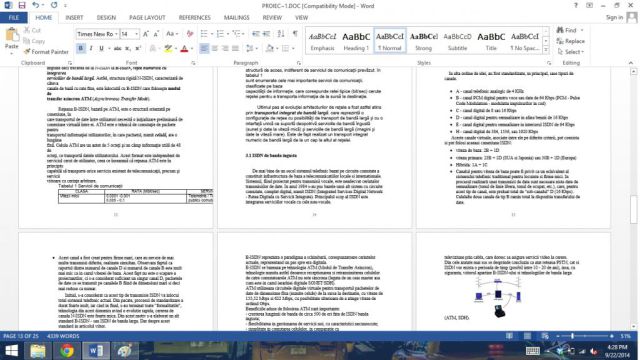Toggle Show paragraph marks pilcrow

click(x=295, y=34)
